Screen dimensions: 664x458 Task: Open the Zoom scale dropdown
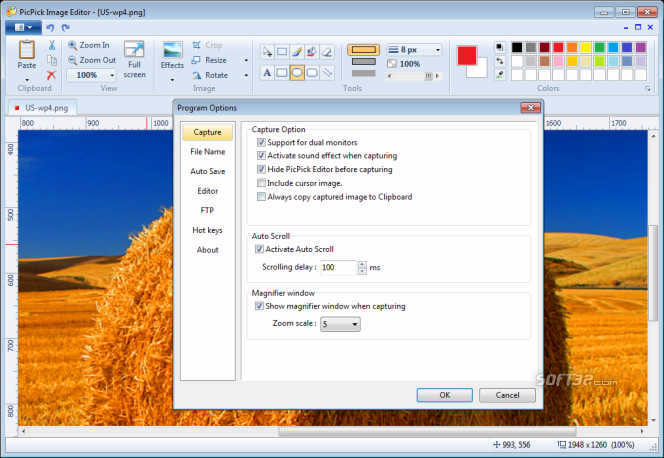point(340,324)
